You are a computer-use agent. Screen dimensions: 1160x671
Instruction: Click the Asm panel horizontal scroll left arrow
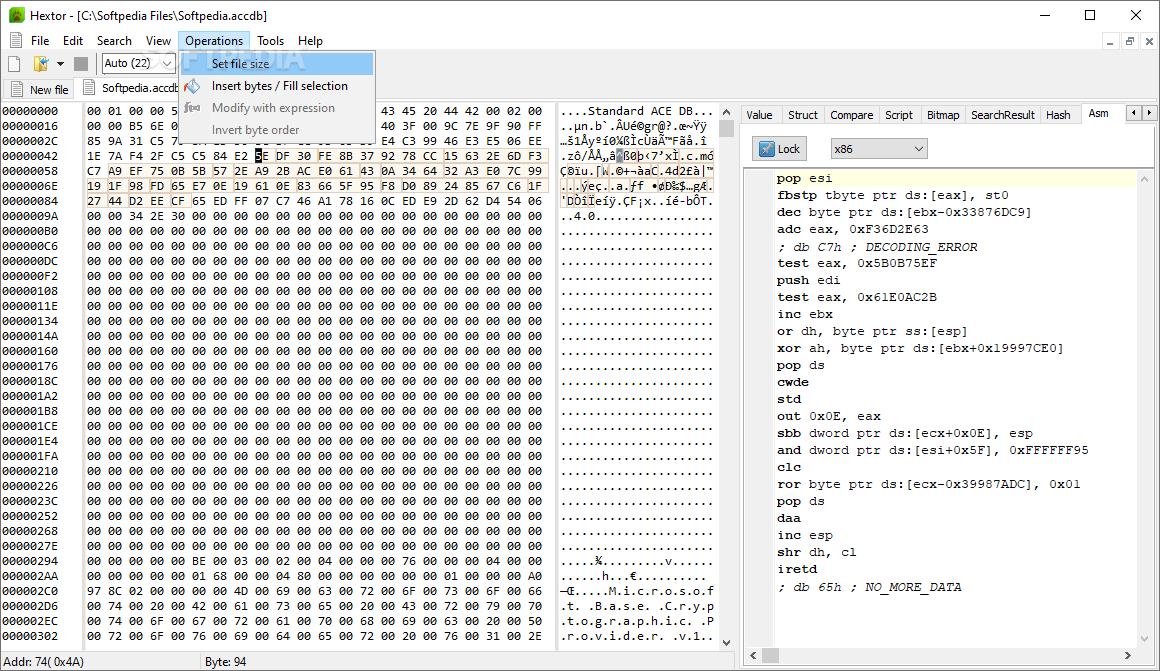pos(754,655)
